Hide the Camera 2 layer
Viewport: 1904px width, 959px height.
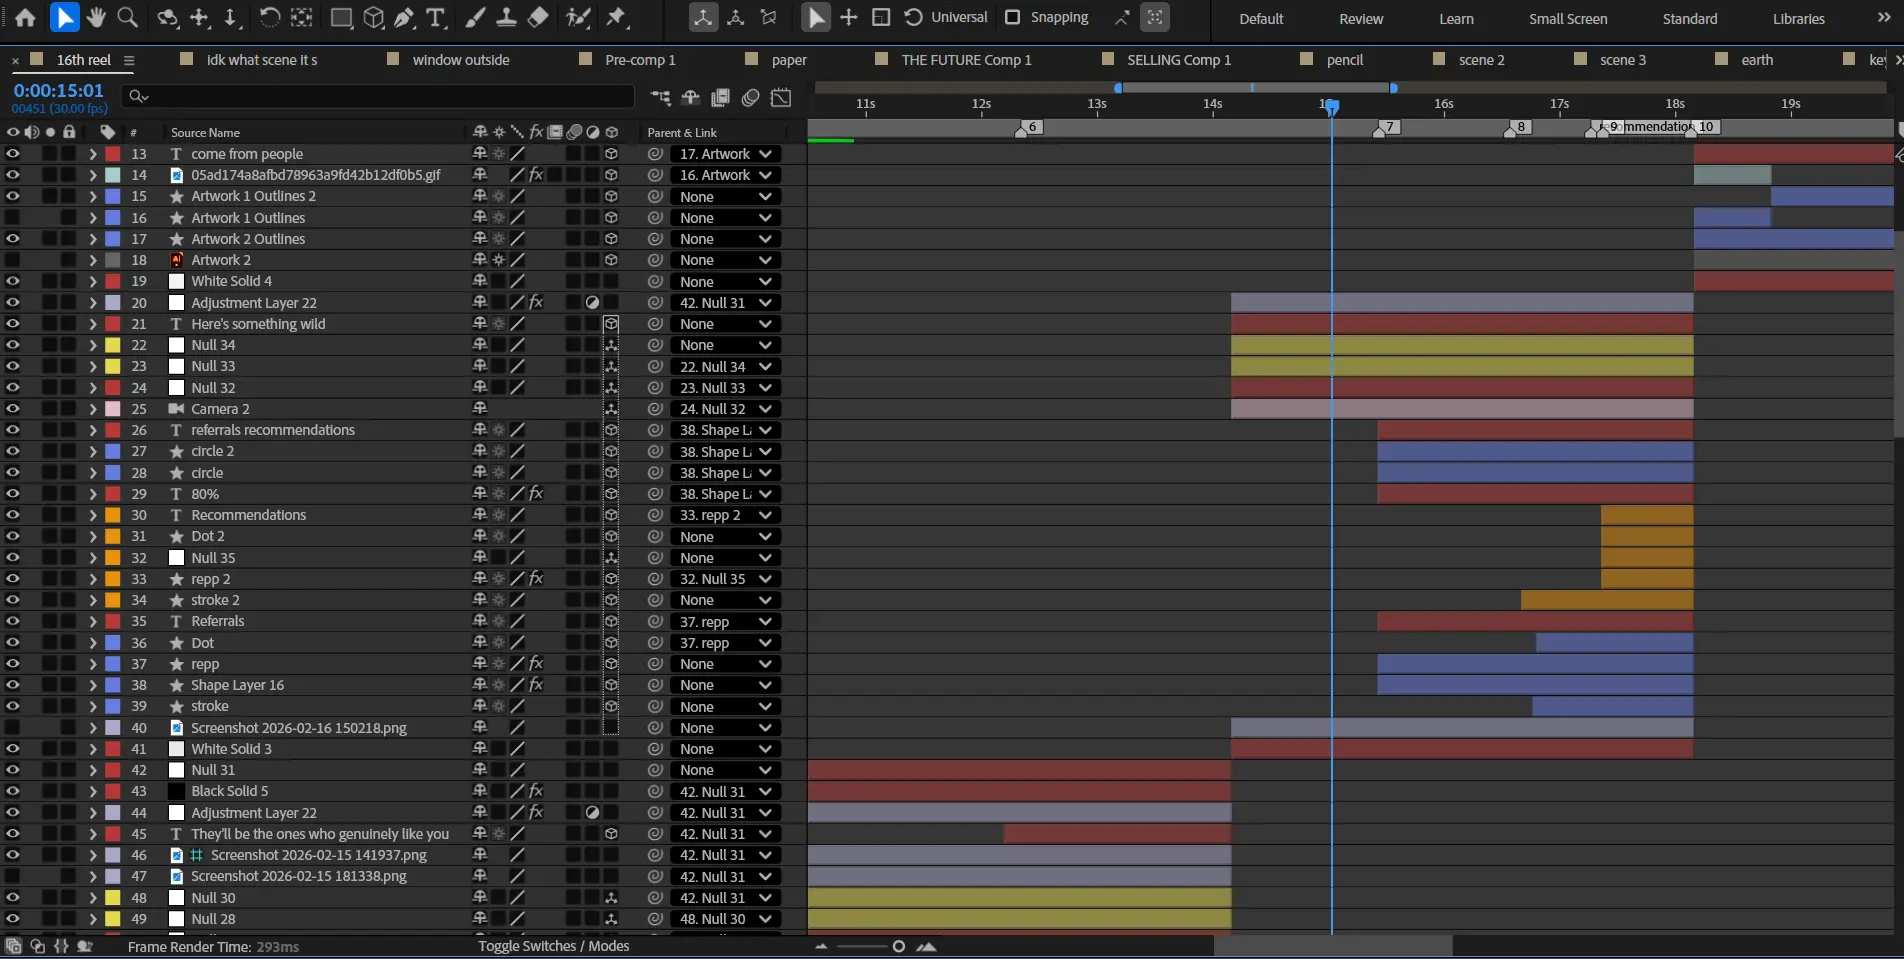[x=13, y=409]
